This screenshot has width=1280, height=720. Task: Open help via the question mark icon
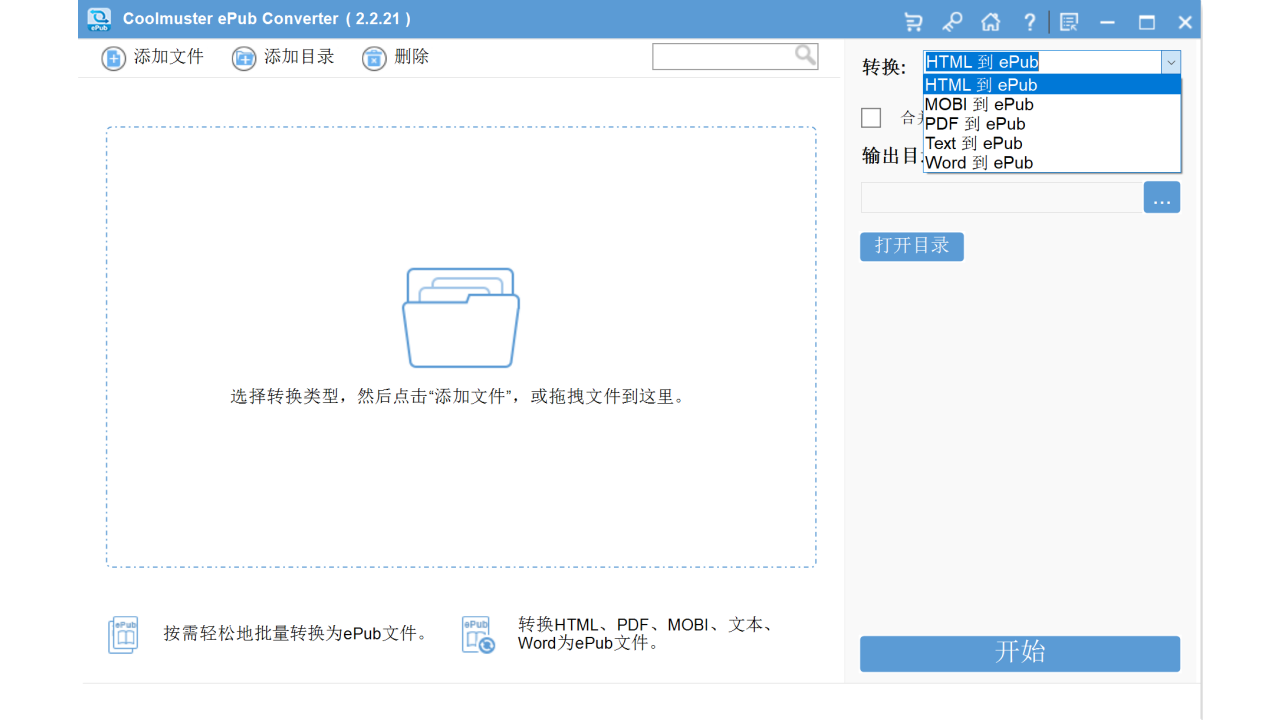point(1029,21)
